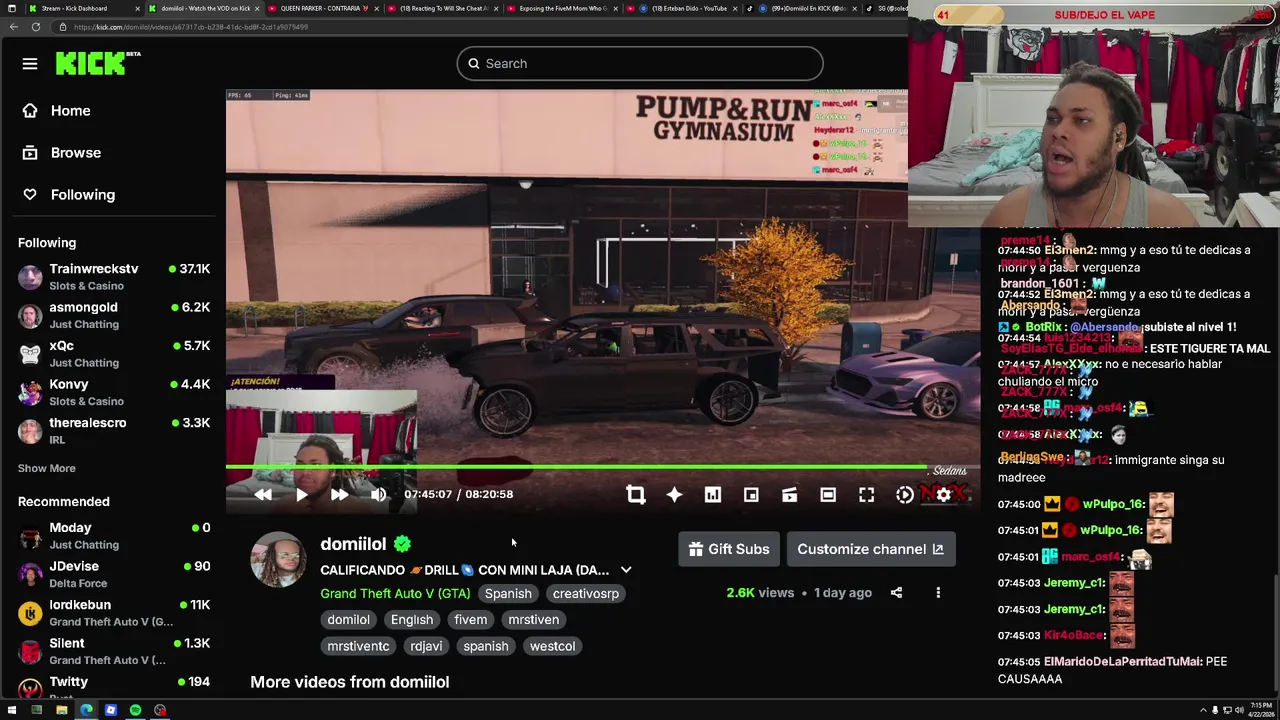Screen dimensions: 1280x720
Task: Click into the Search field
Action: (640, 64)
